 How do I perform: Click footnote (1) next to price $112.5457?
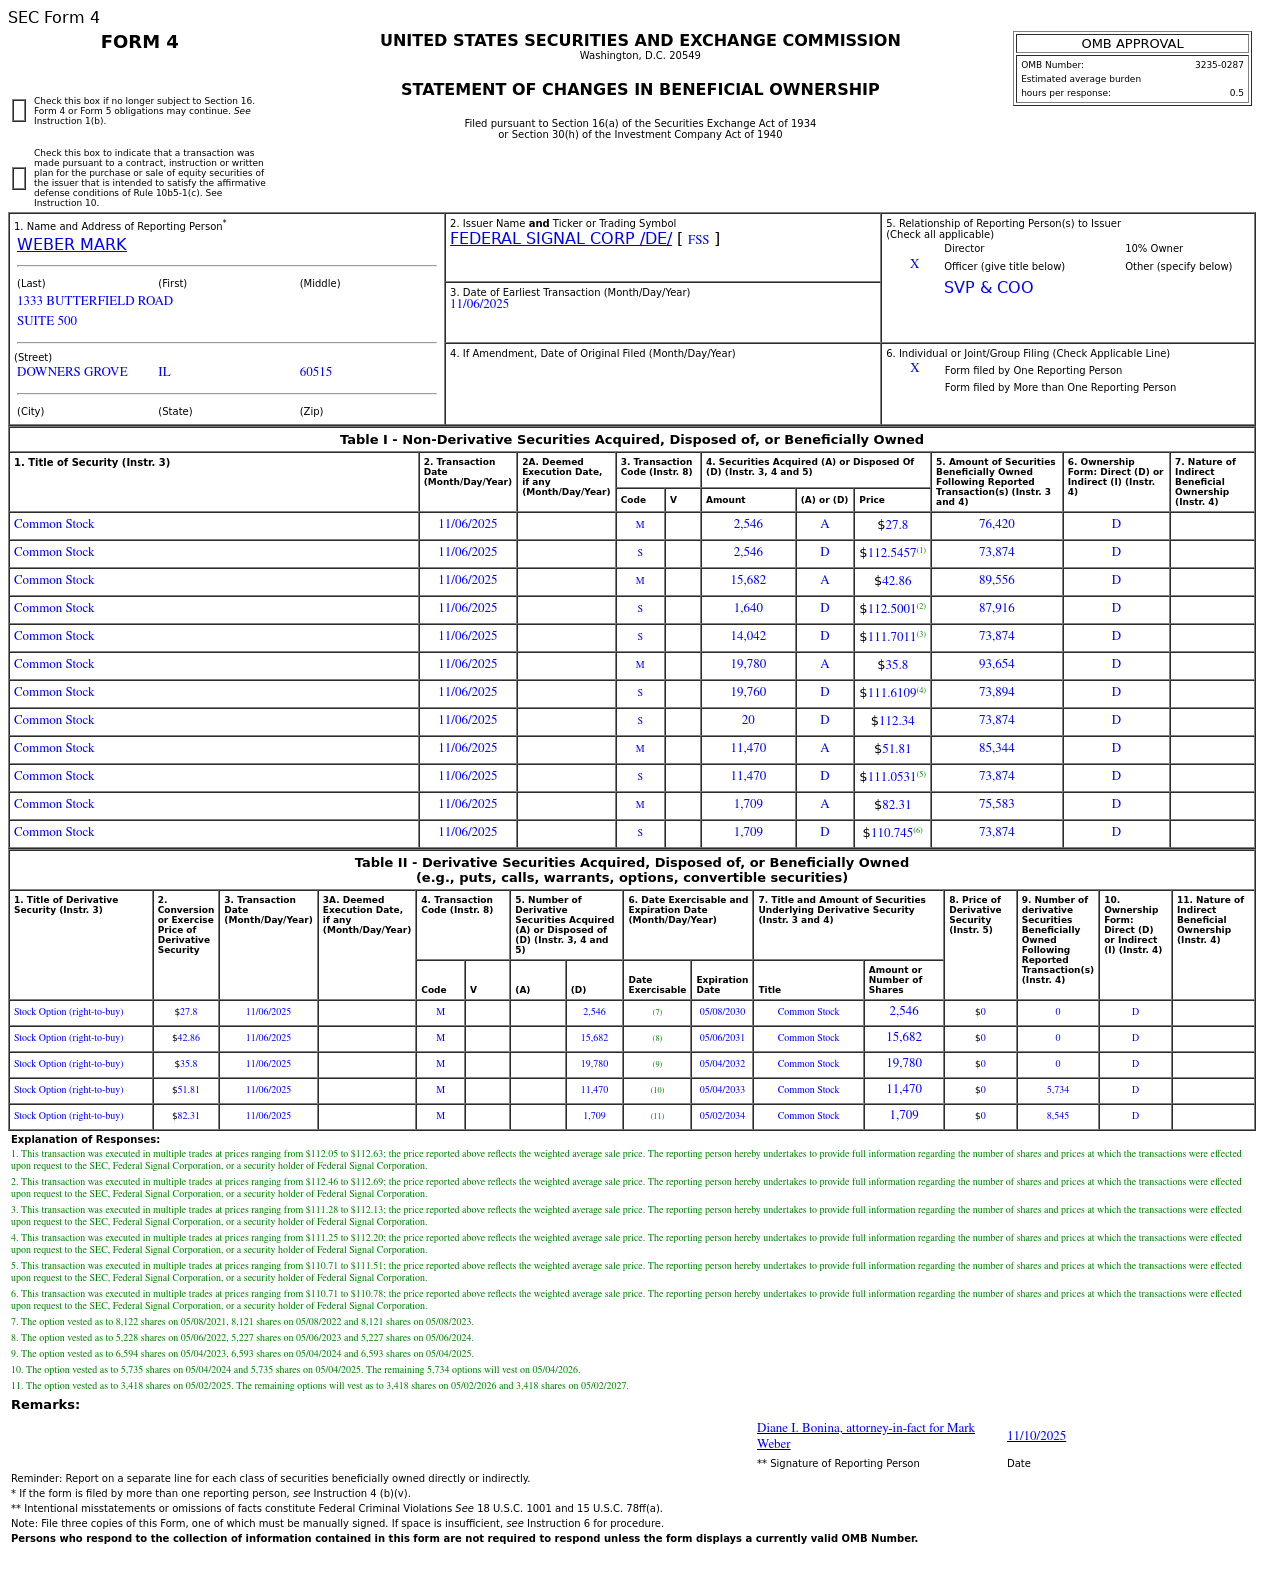click(x=921, y=550)
